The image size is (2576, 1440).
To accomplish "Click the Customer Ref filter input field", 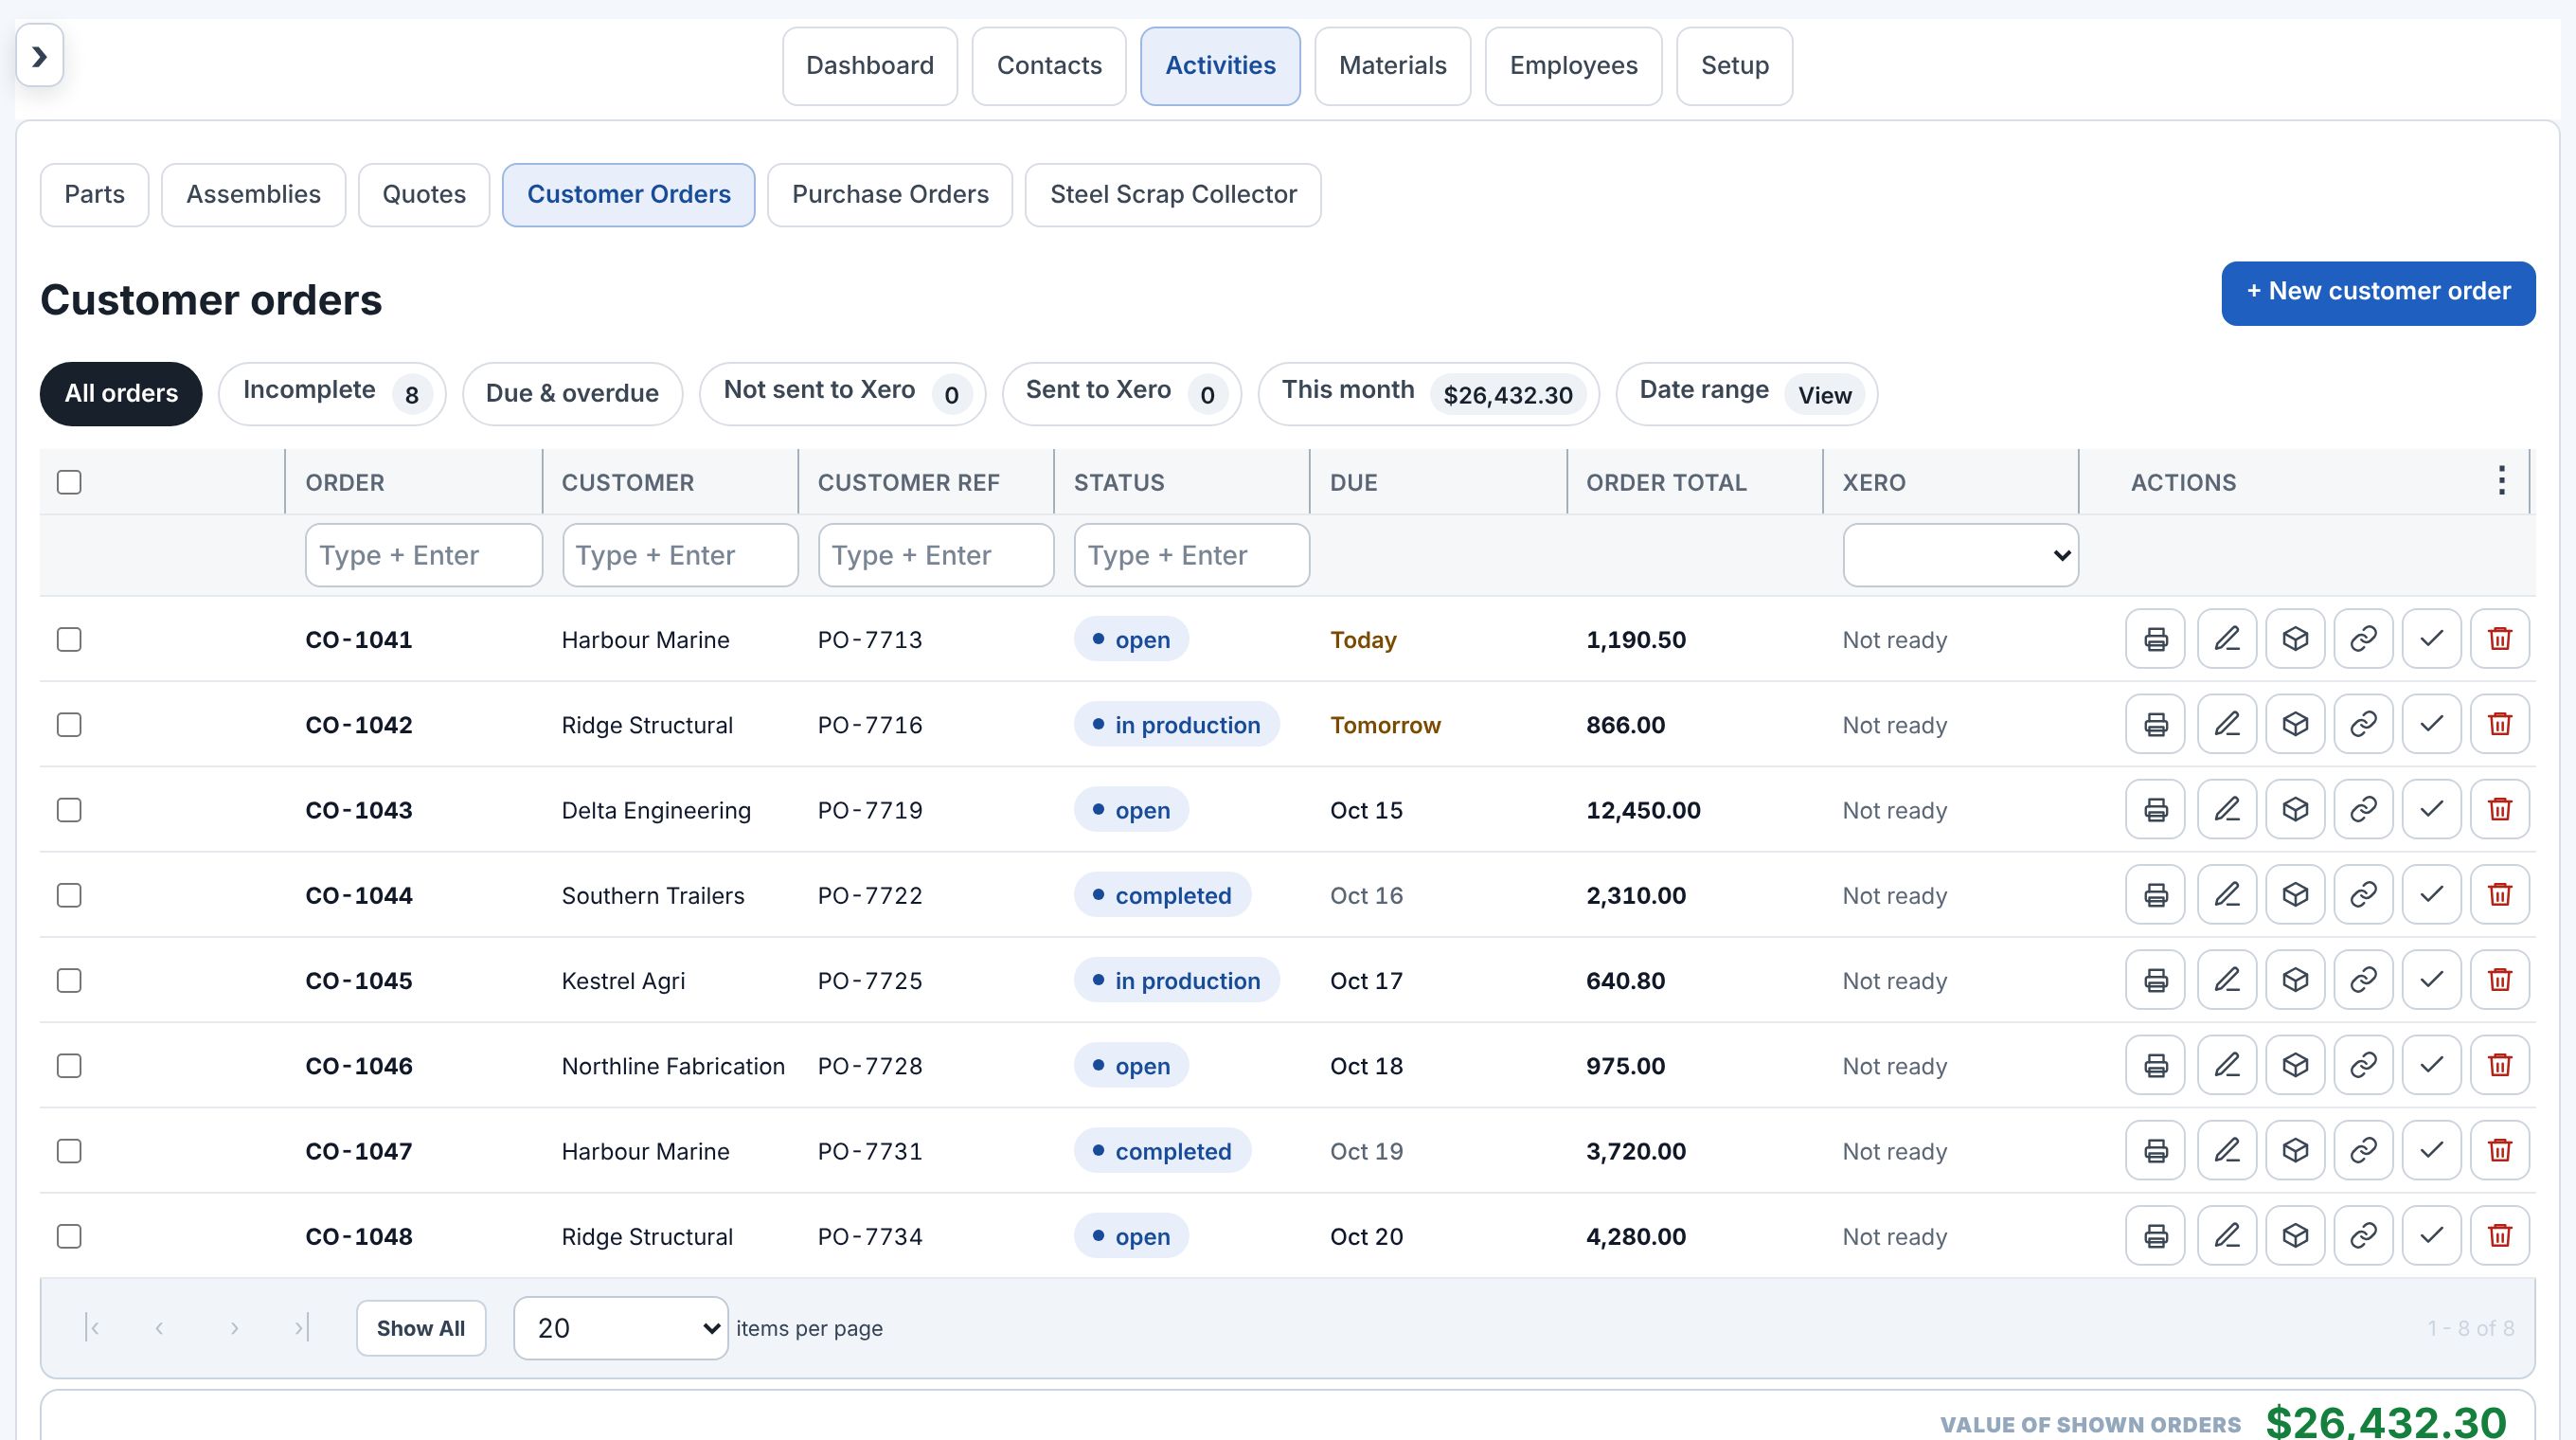I will pyautogui.click(x=936, y=555).
